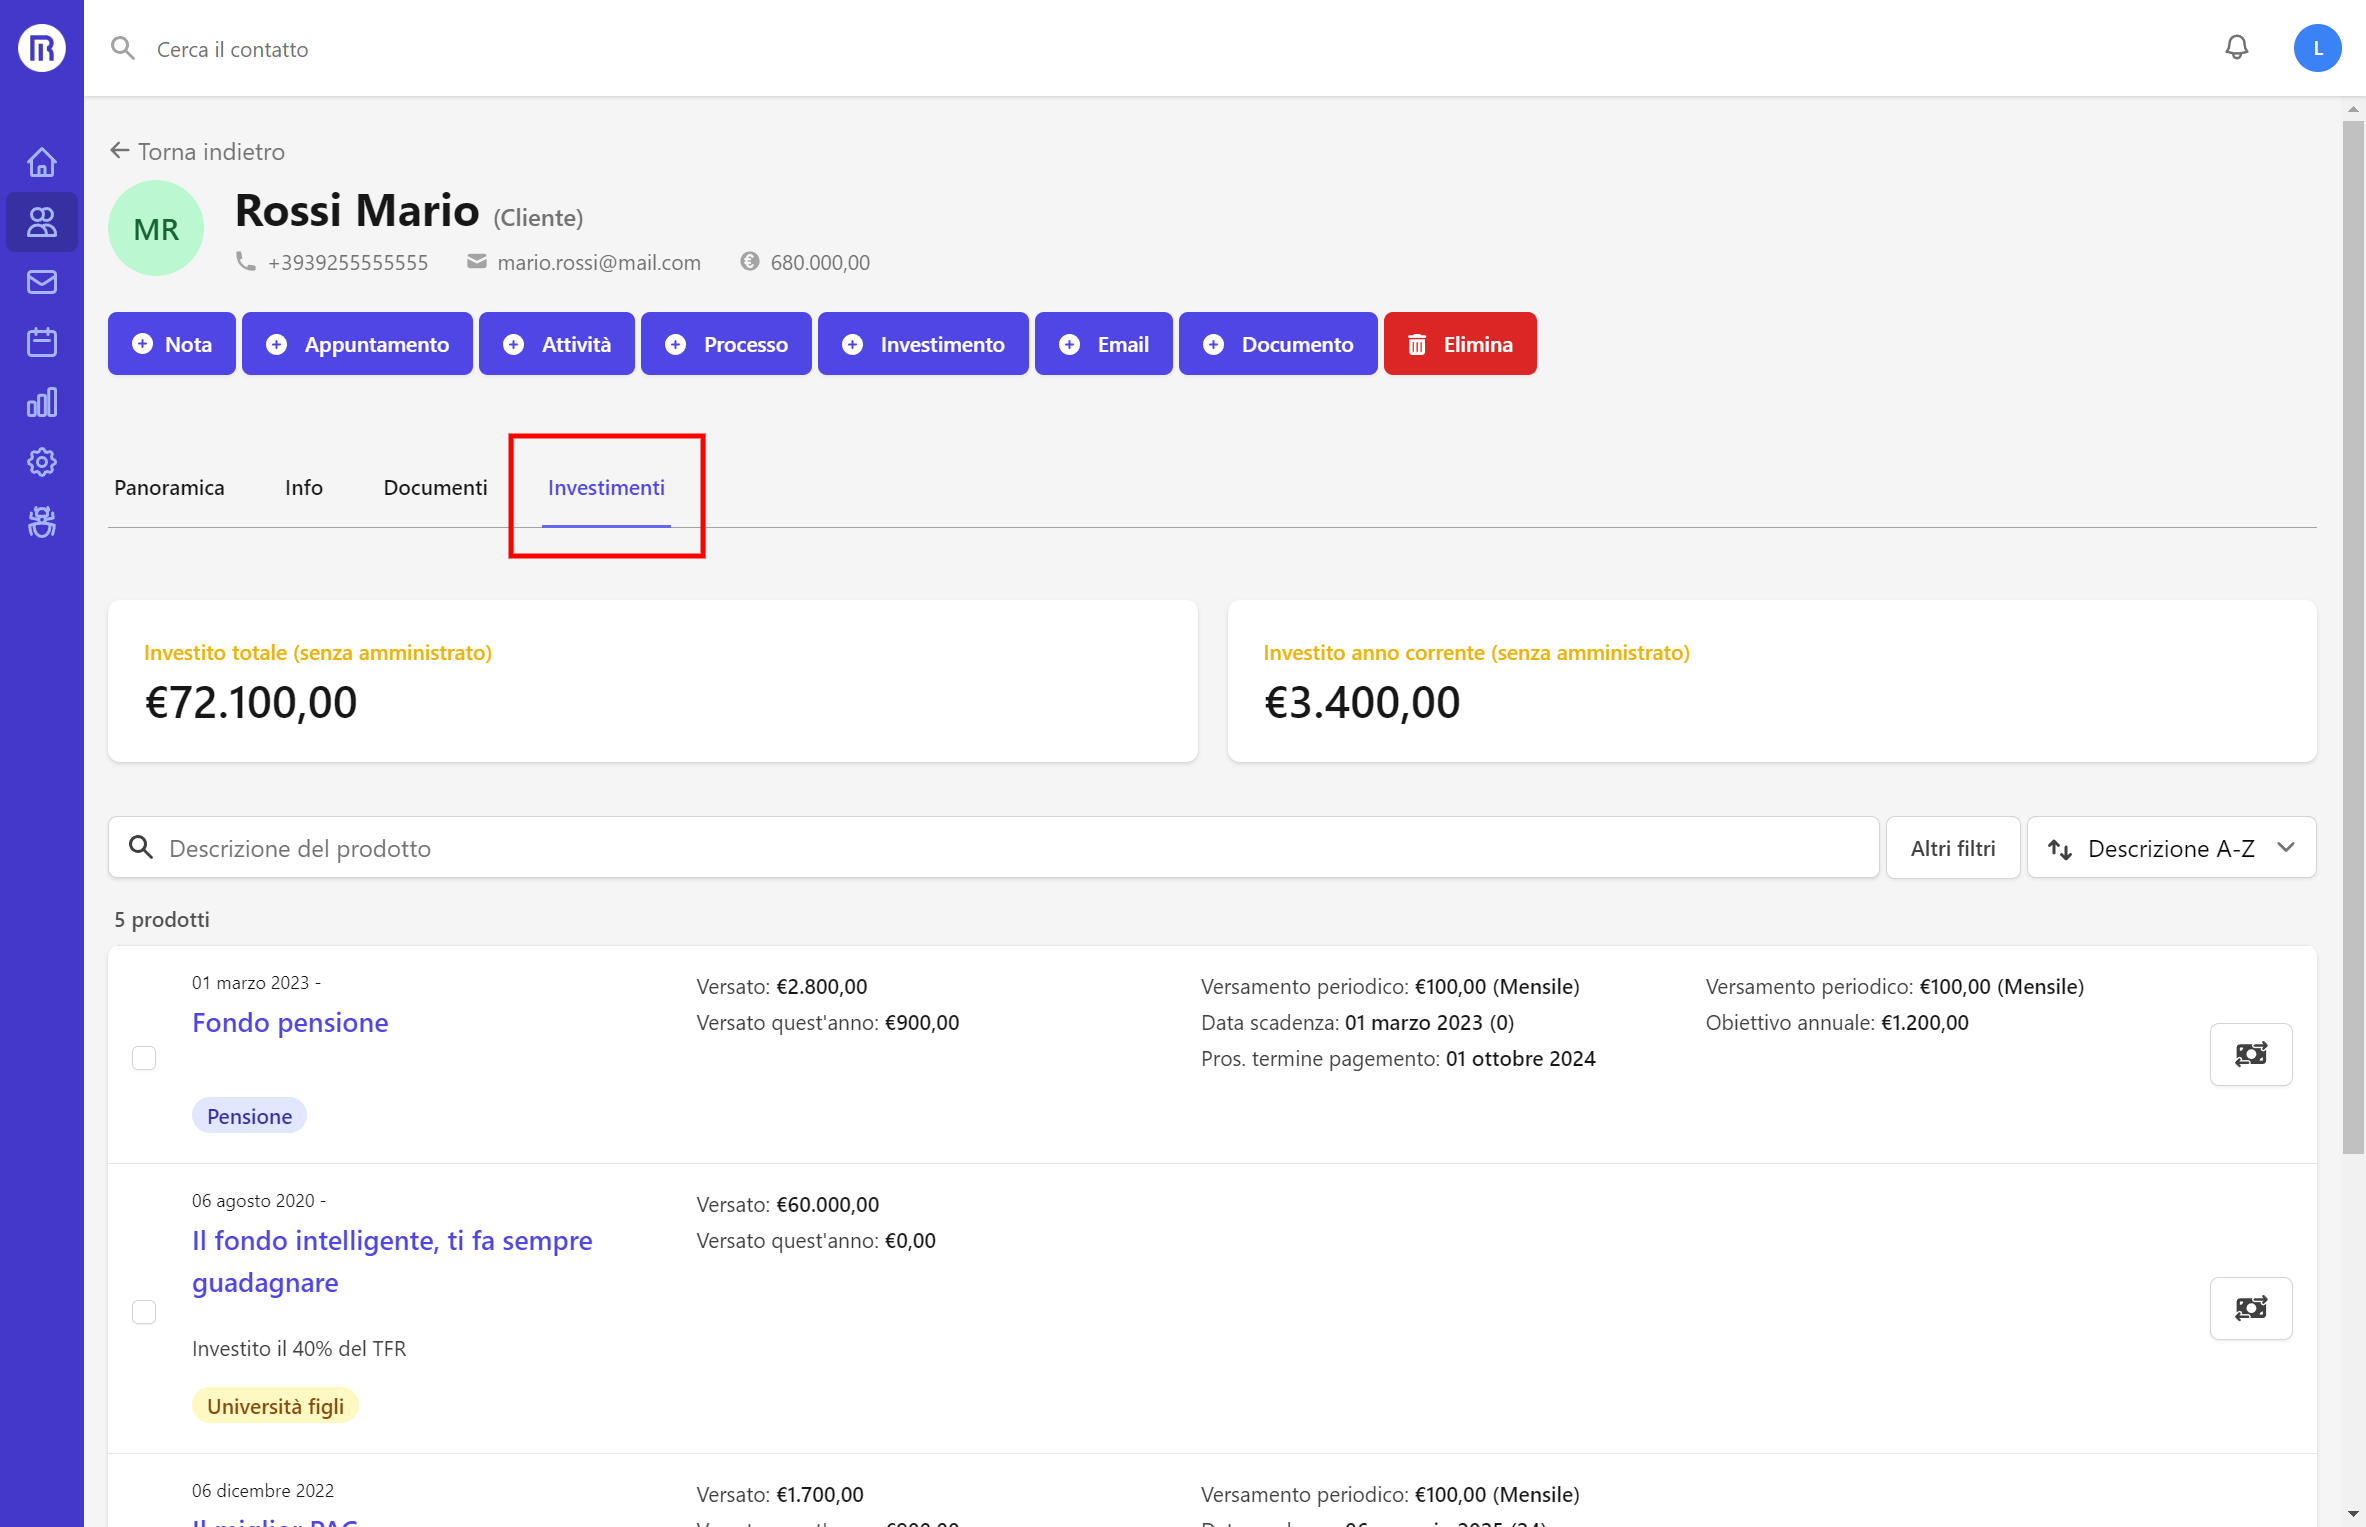The width and height of the screenshot is (2366, 1527).
Task: Select the checkbox for Il fondo intelligente
Action: (x=144, y=1312)
